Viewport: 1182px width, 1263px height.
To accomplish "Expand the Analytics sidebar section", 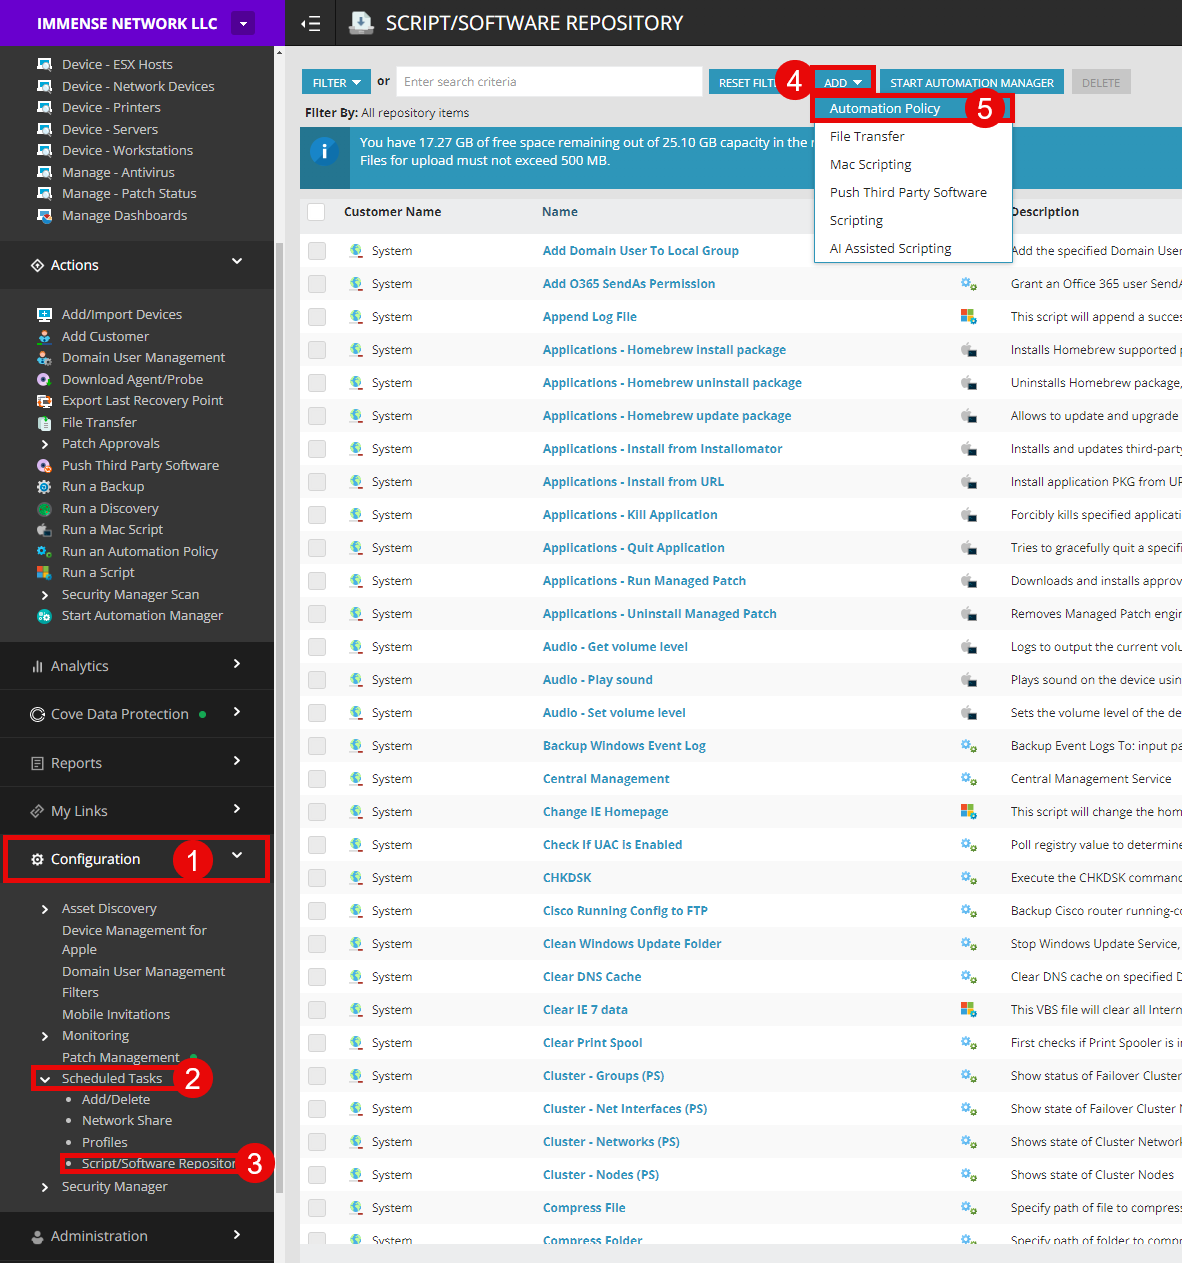I will point(236,664).
